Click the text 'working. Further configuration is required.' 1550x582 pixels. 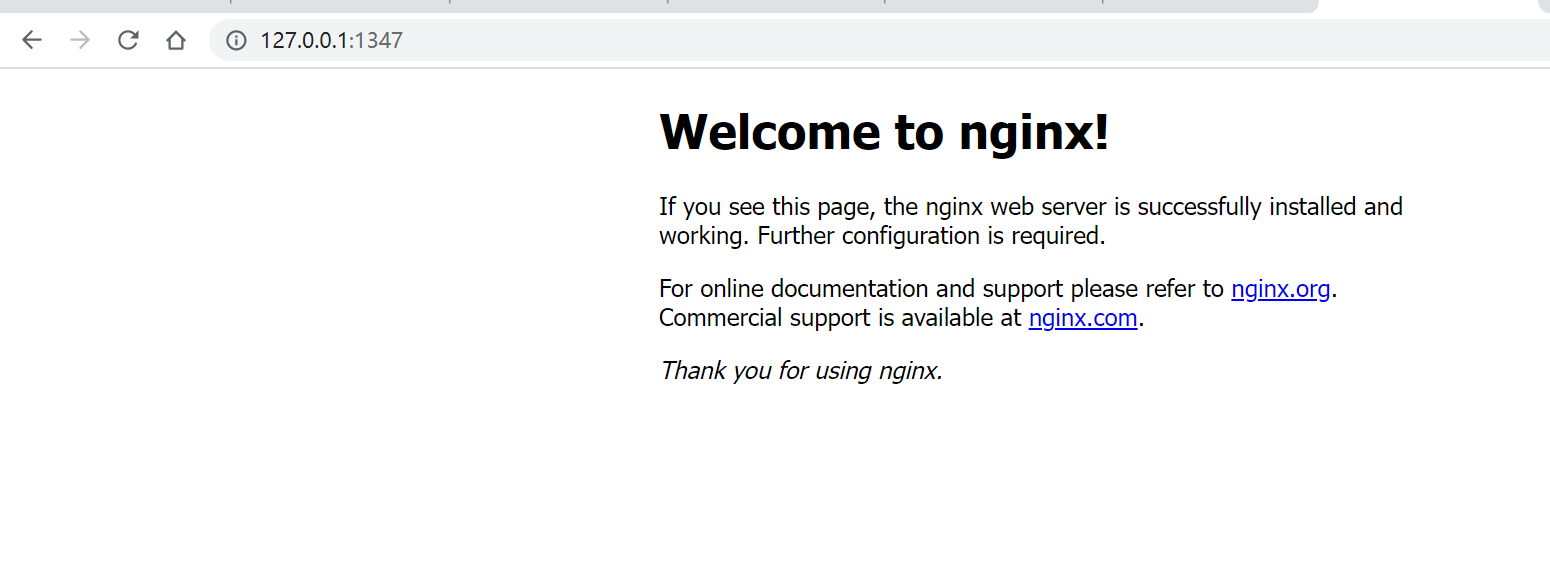click(882, 236)
